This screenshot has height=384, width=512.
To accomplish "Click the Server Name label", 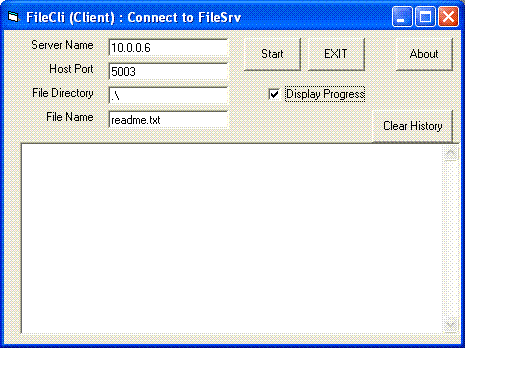I will pos(62,45).
